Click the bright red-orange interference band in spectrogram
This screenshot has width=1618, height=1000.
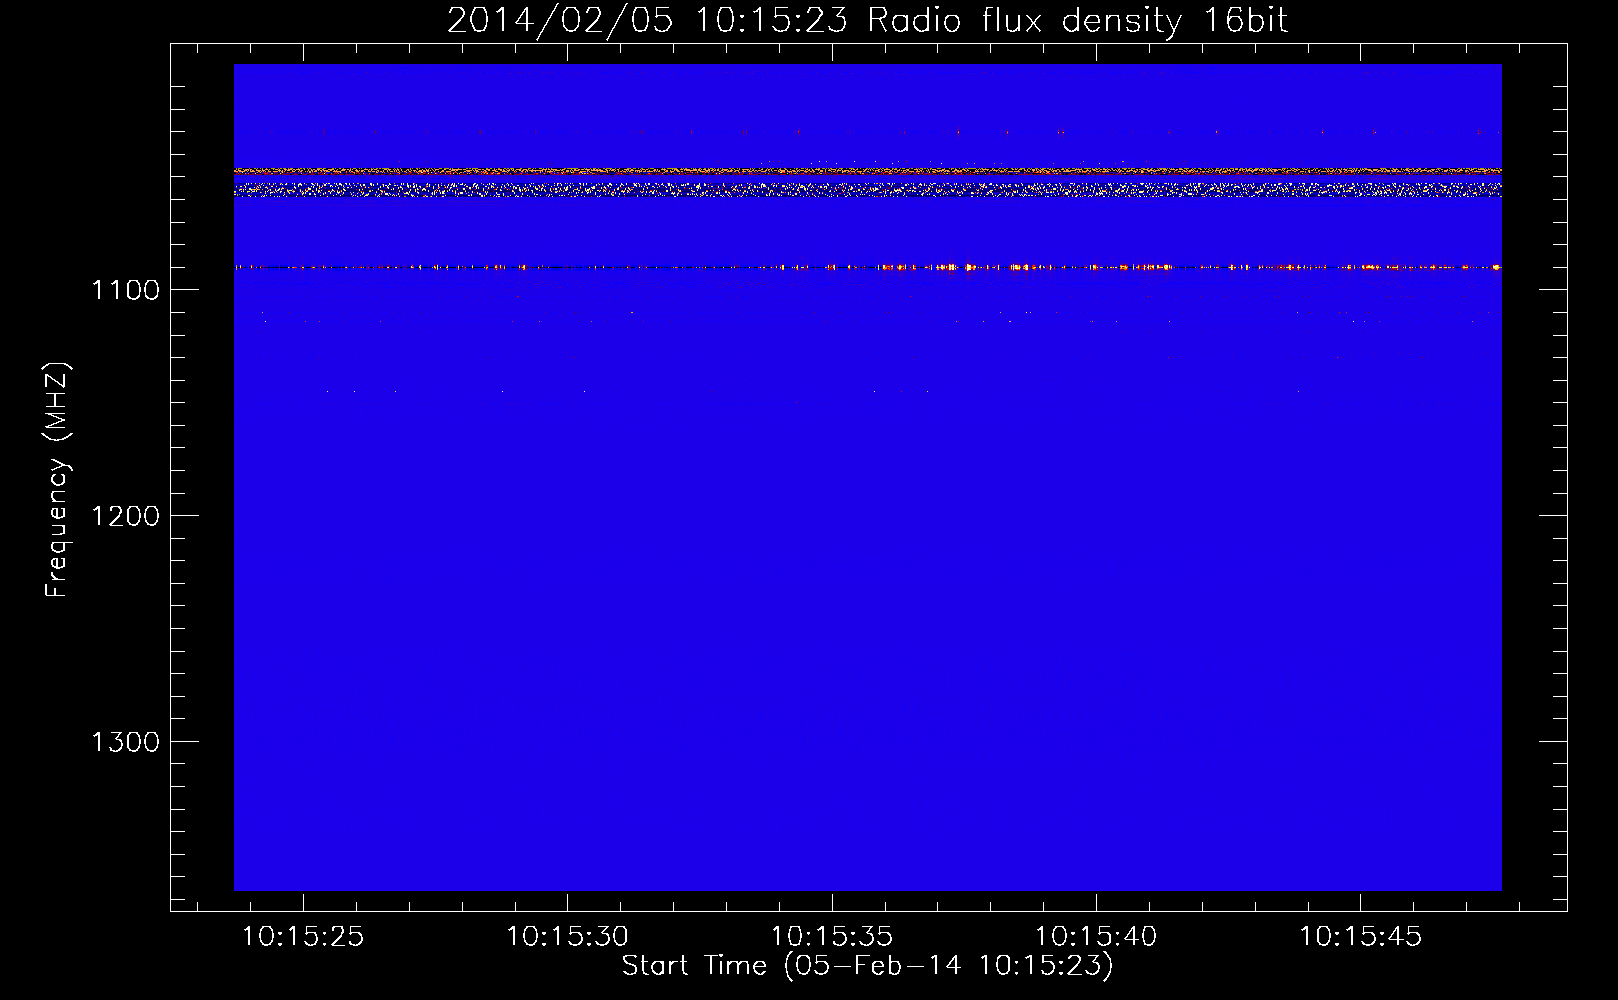(x=867, y=171)
